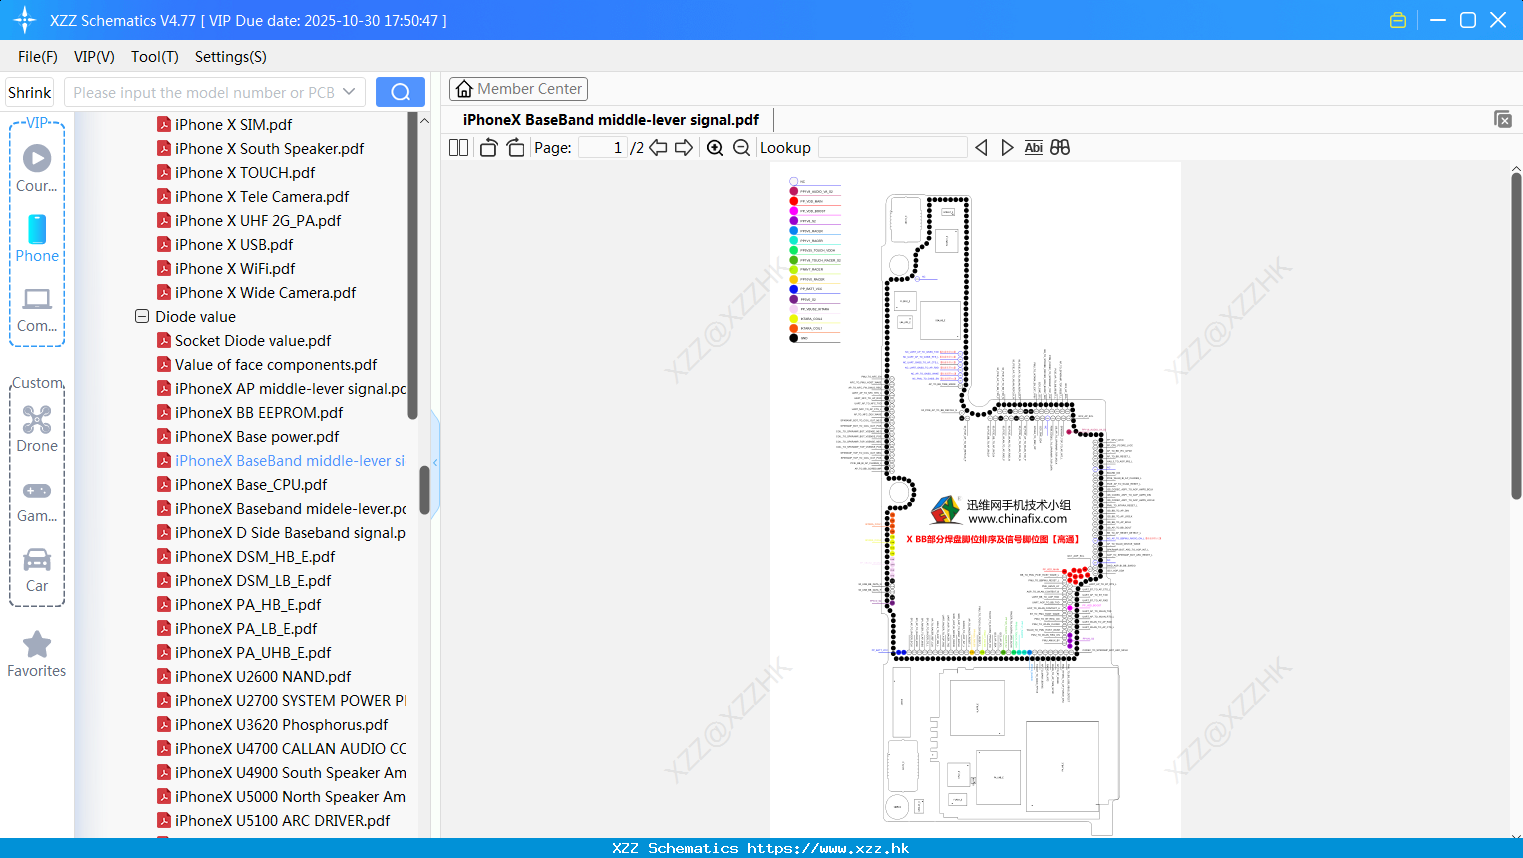Click the blue search button

[400, 92]
